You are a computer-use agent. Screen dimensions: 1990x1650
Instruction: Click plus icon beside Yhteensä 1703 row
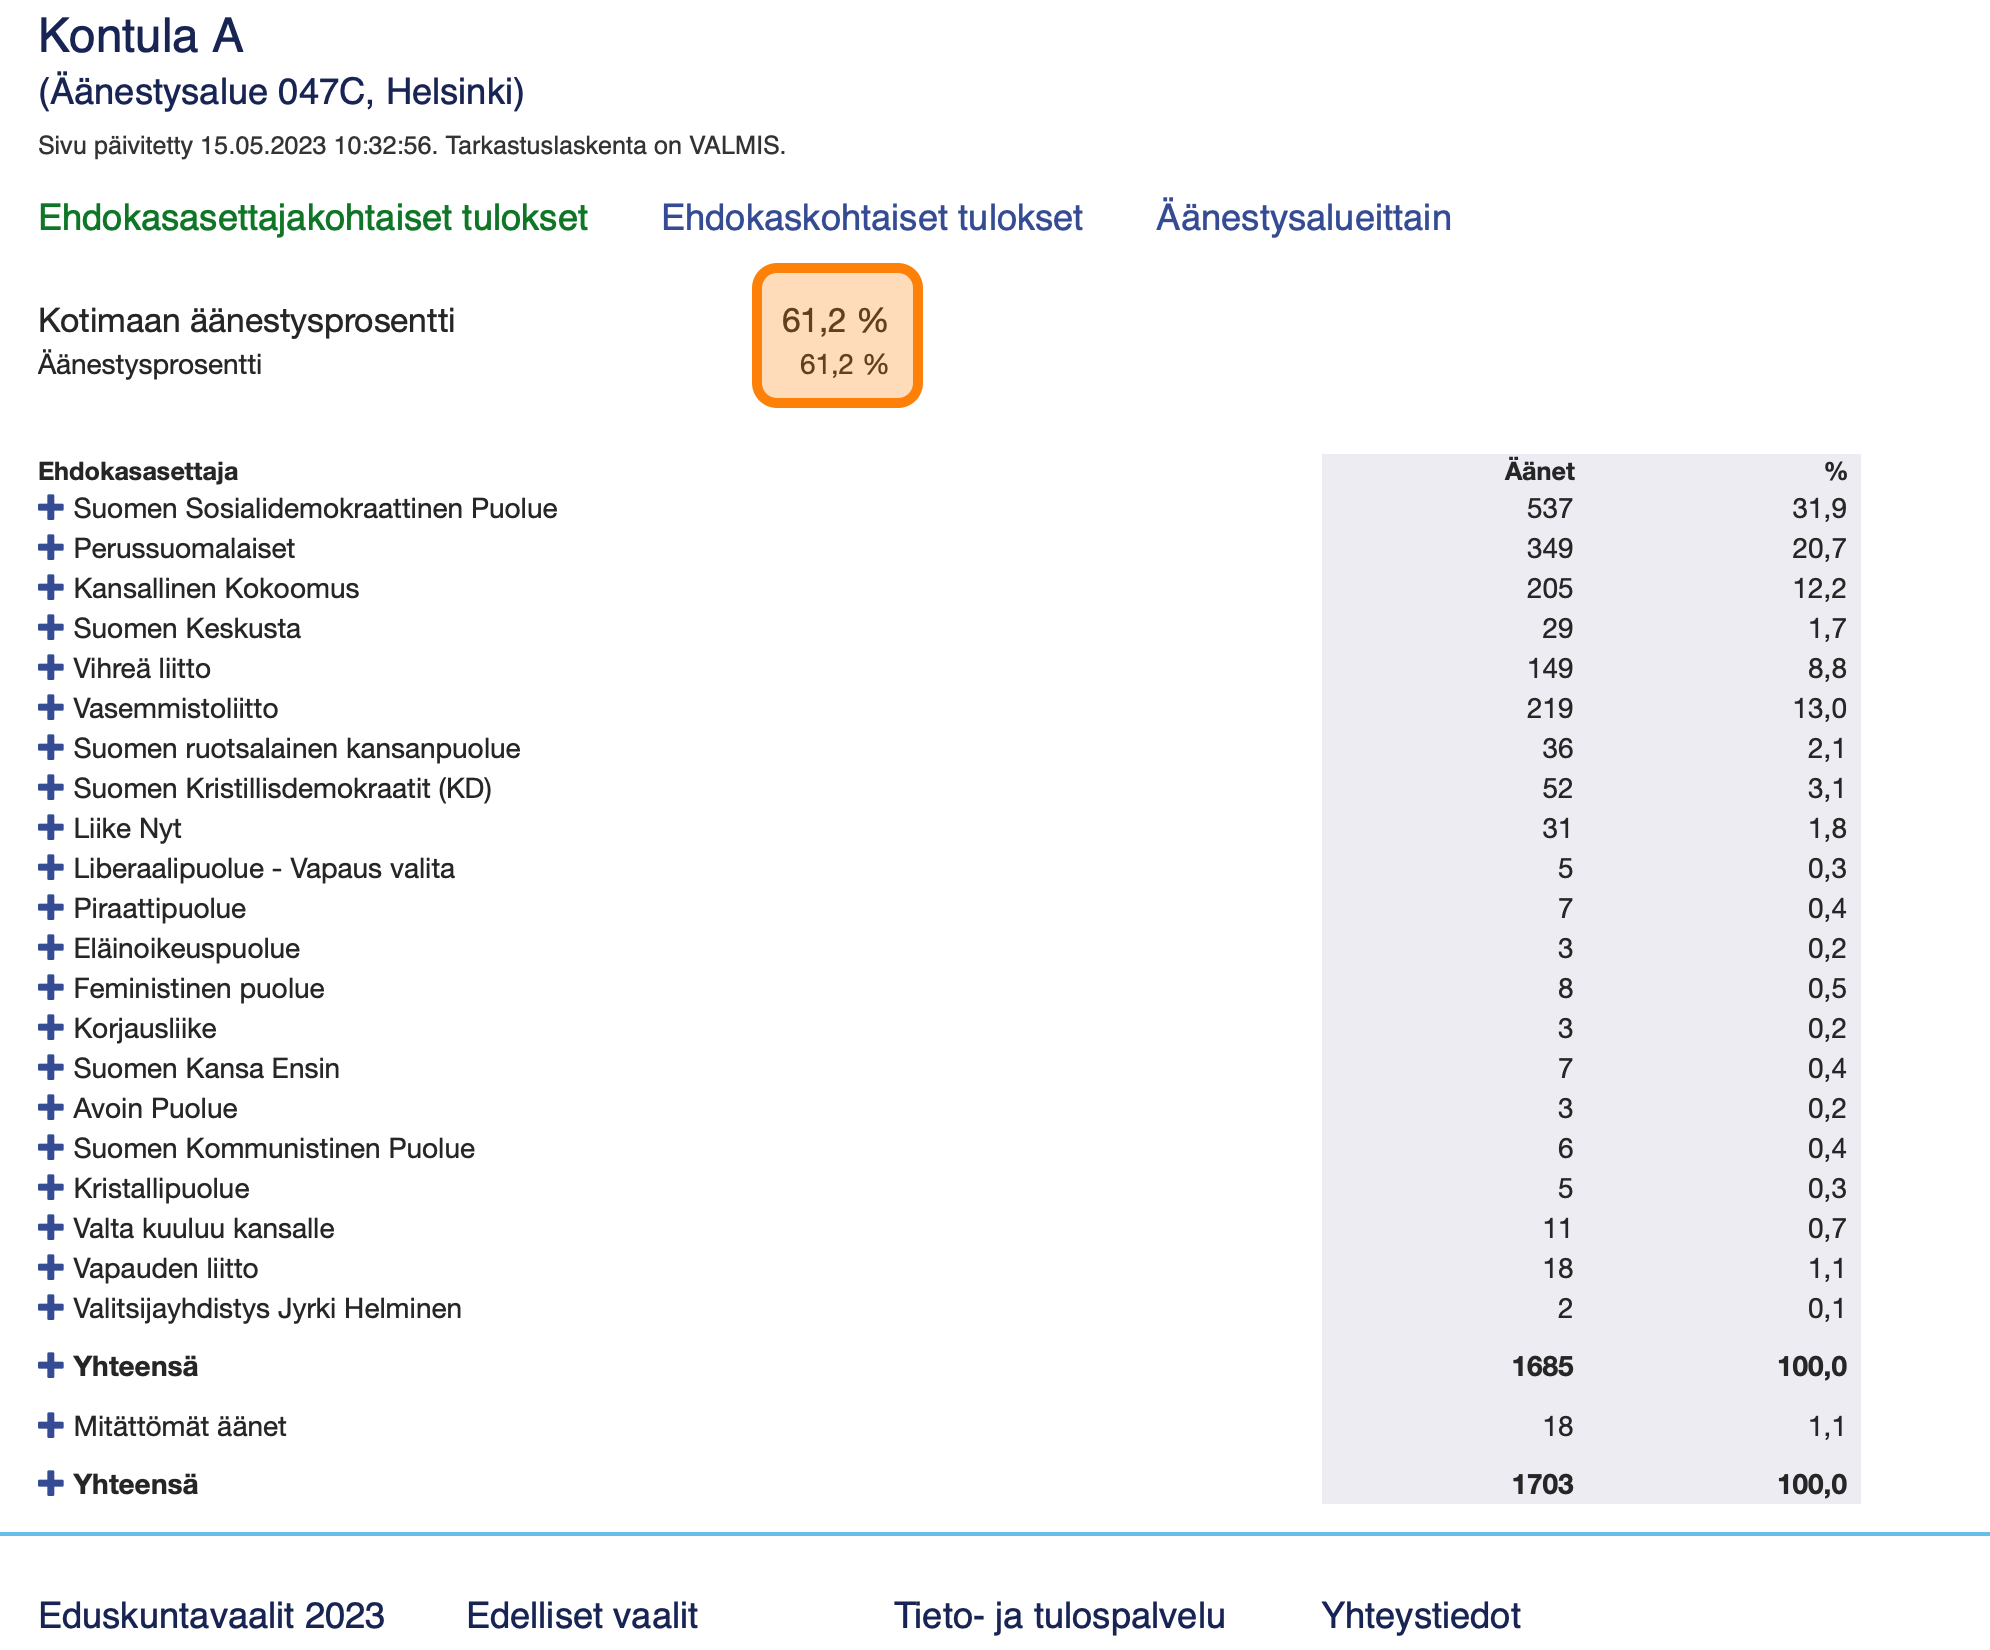click(50, 1484)
